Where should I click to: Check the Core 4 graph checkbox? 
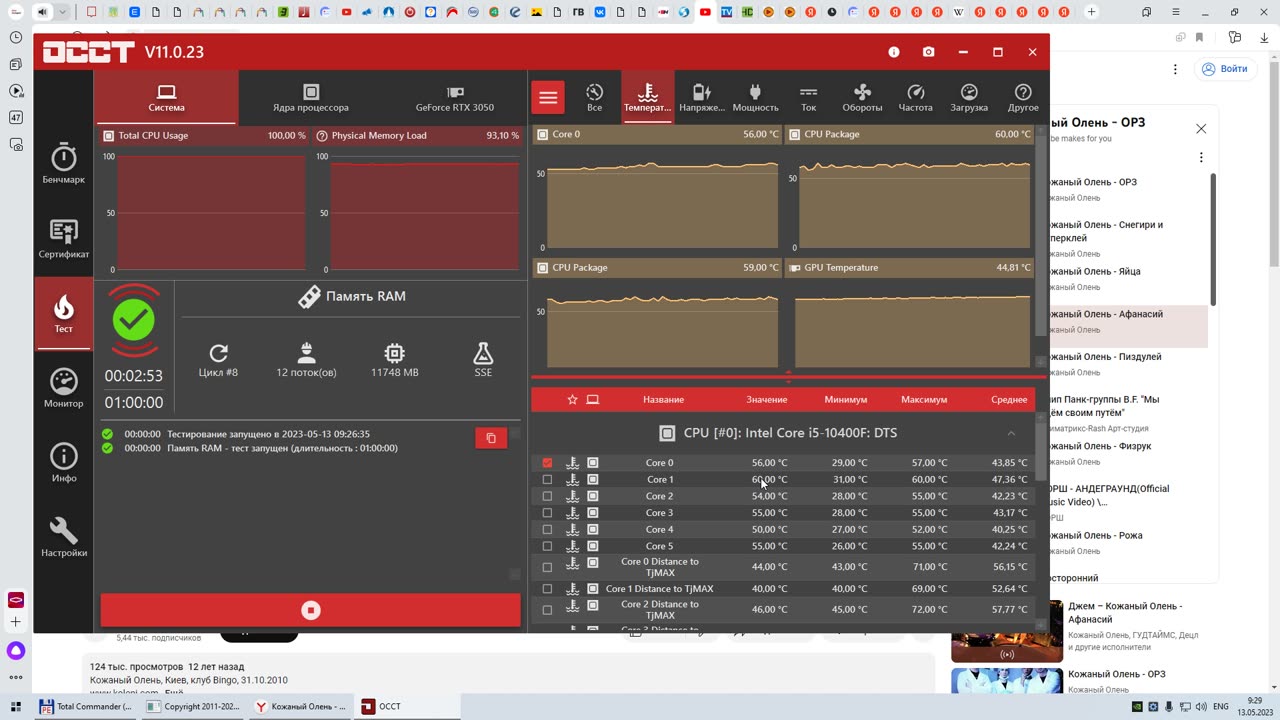pyautogui.click(x=547, y=530)
